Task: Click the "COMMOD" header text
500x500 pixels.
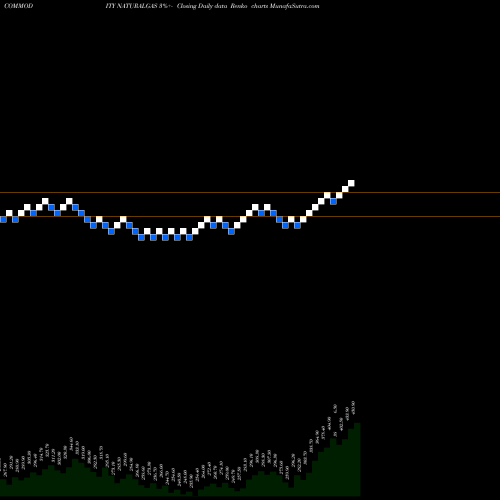Action: tap(18, 6)
